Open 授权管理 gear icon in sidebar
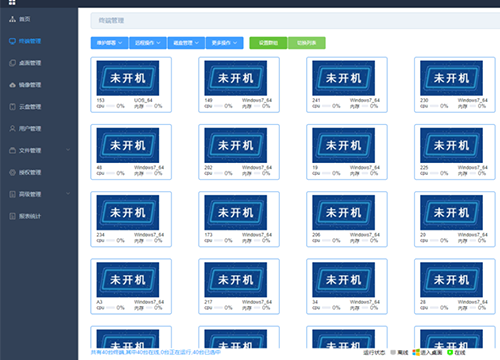 pos(12,172)
